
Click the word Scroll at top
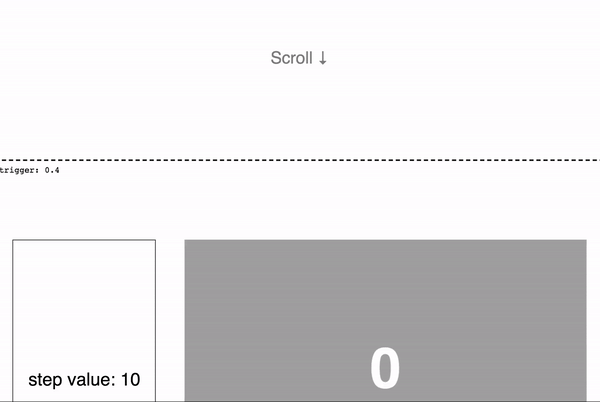point(292,58)
